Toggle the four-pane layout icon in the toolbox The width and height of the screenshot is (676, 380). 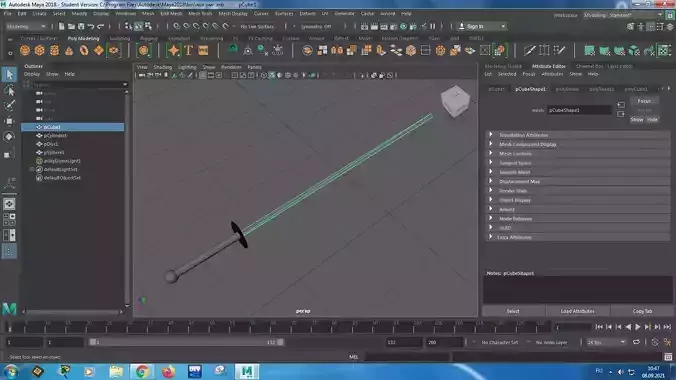9,220
